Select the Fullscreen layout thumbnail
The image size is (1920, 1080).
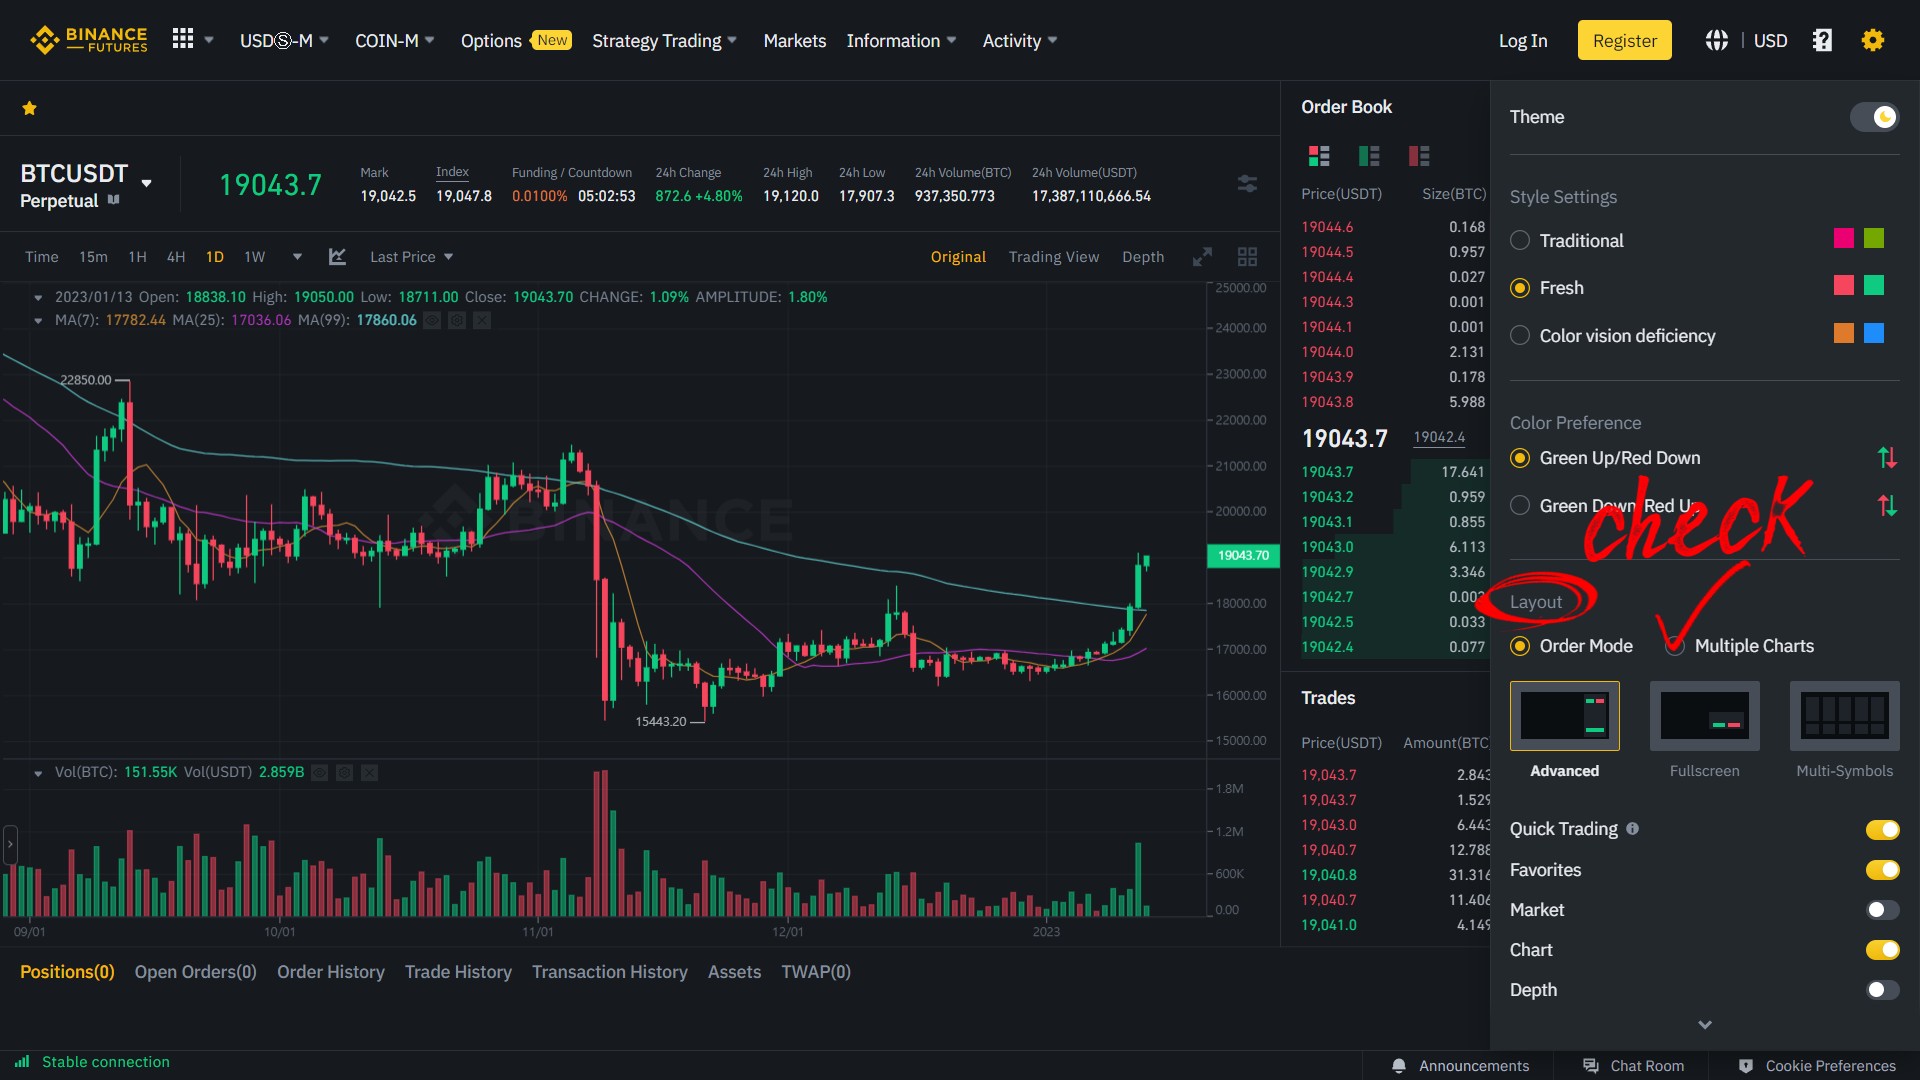pyautogui.click(x=1705, y=716)
